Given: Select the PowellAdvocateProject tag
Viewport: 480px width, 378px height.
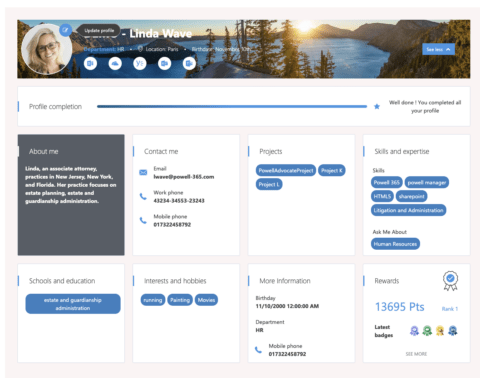Looking at the screenshot, I should 286,170.
